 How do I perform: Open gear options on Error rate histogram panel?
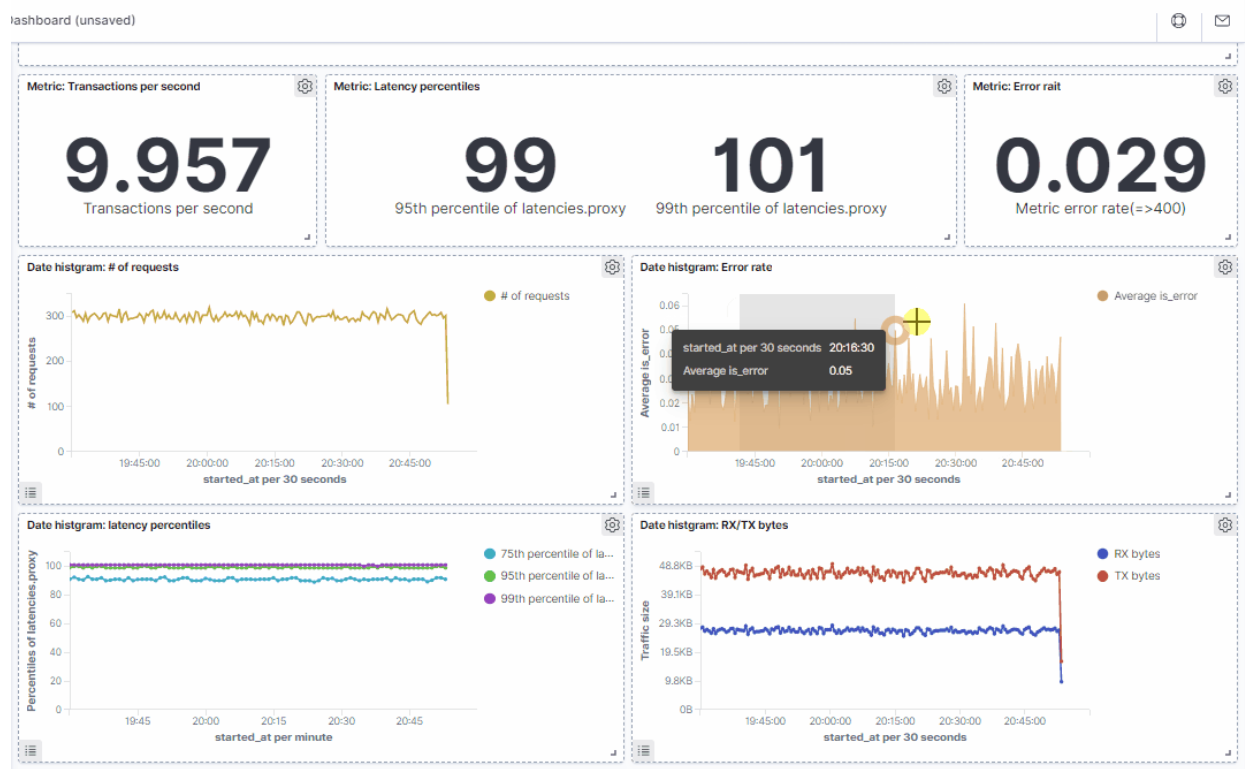pos(1225,268)
